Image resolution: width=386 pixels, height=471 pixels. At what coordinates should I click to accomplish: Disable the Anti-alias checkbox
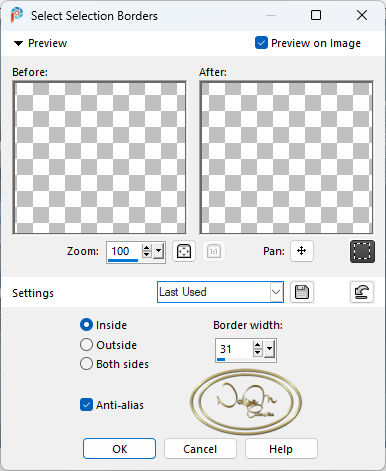86,405
